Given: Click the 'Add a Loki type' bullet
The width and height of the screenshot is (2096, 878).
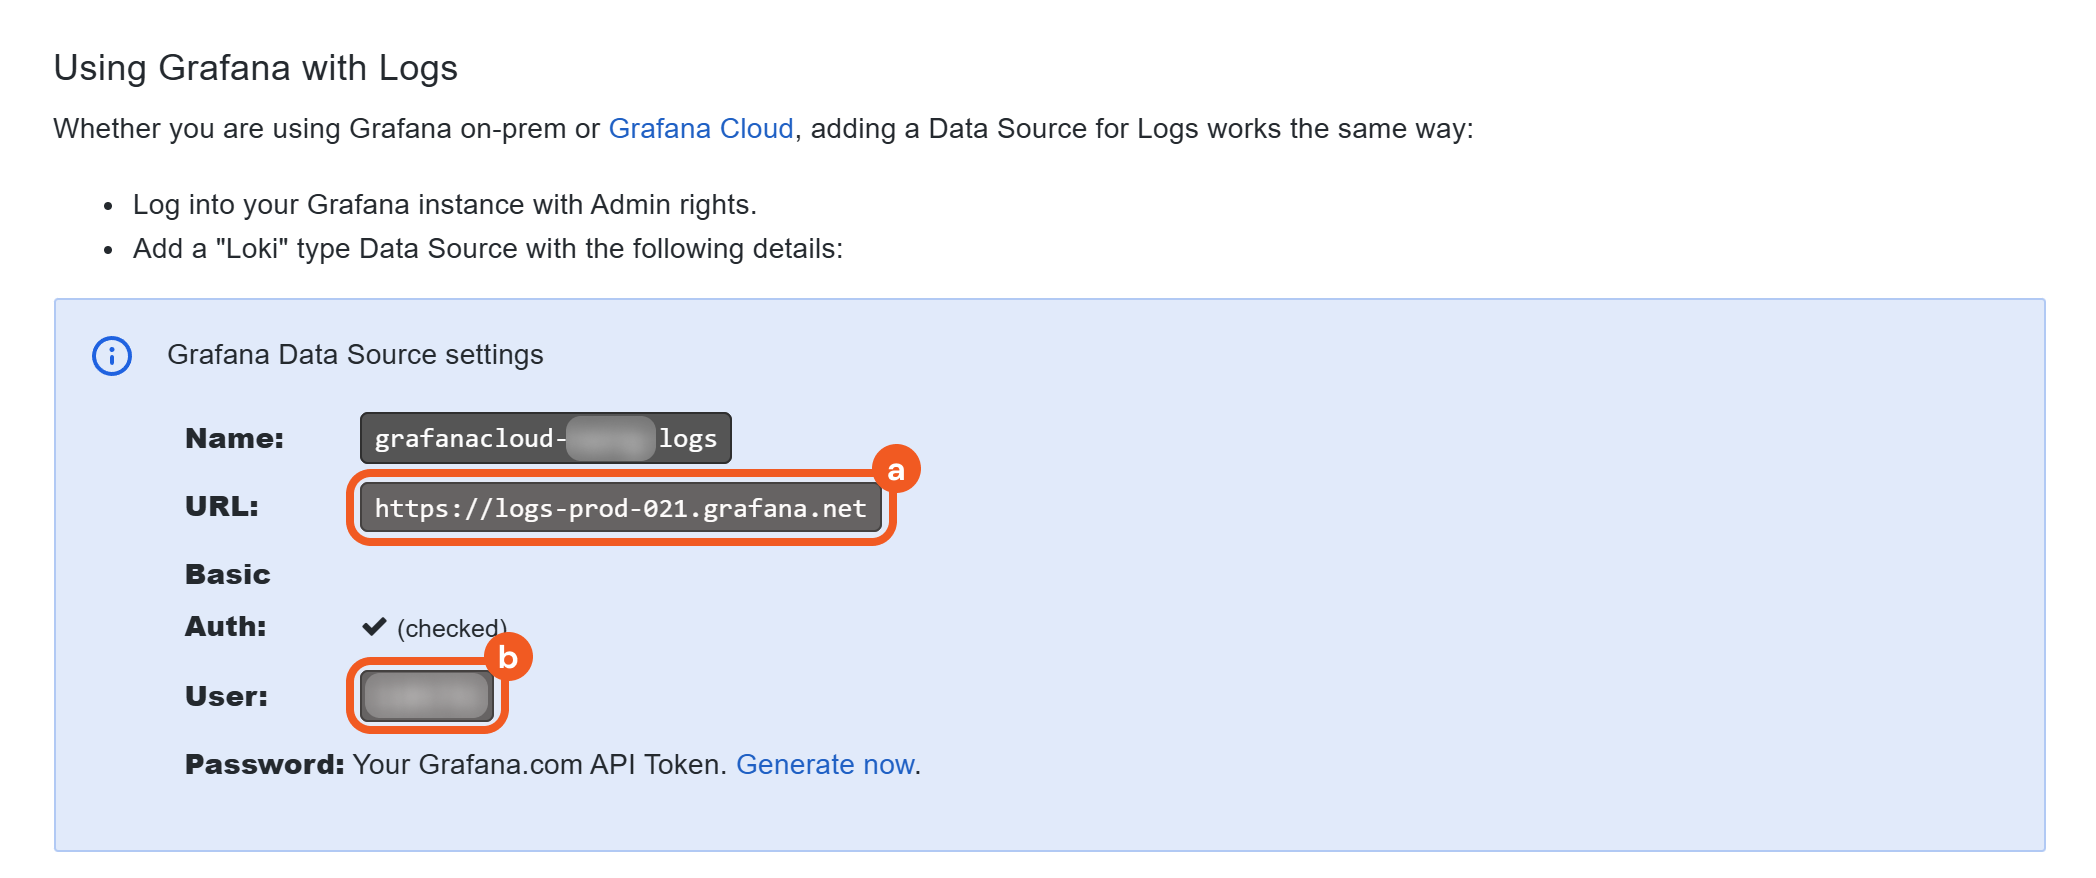Looking at the screenshot, I should tap(487, 249).
